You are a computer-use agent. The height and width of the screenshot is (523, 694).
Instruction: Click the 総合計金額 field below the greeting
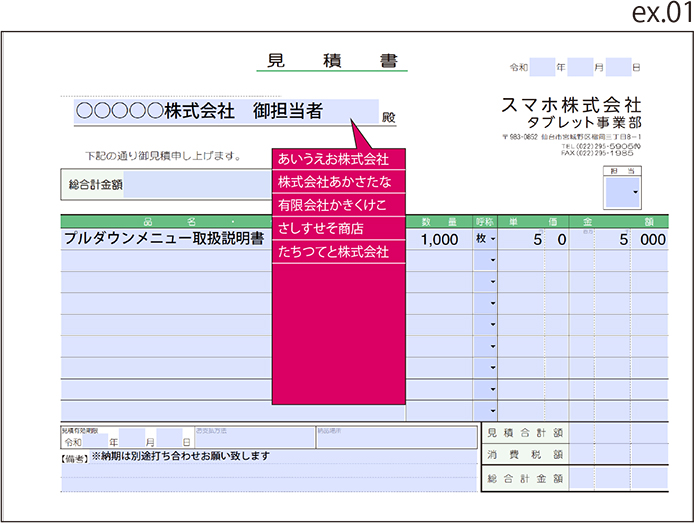coord(197,185)
